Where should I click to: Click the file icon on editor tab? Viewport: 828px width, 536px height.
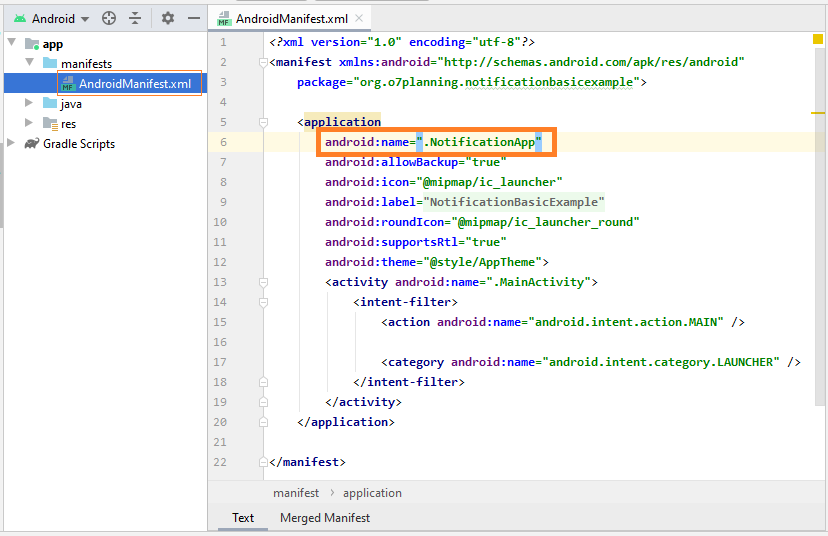(x=224, y=18)
